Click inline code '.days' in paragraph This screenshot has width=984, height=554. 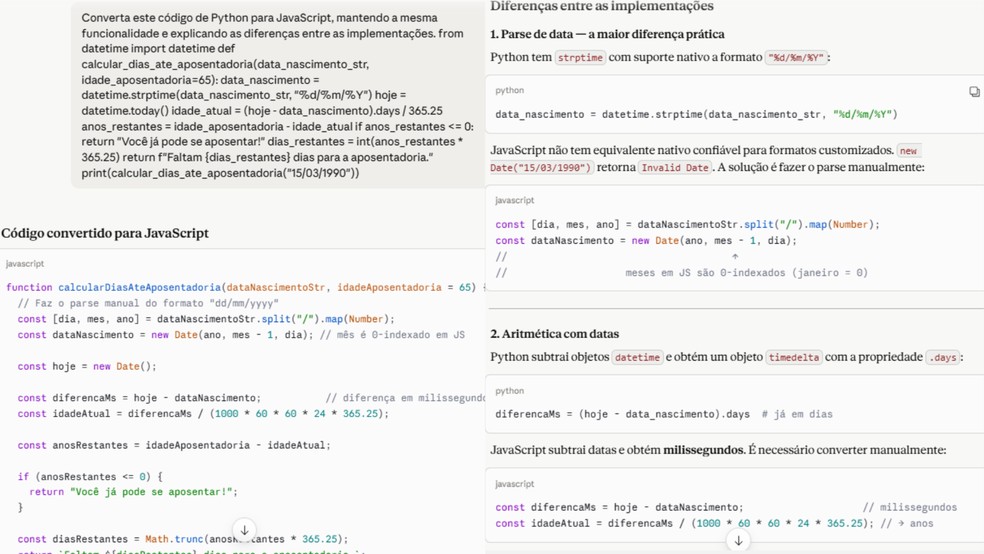[943, 358]
